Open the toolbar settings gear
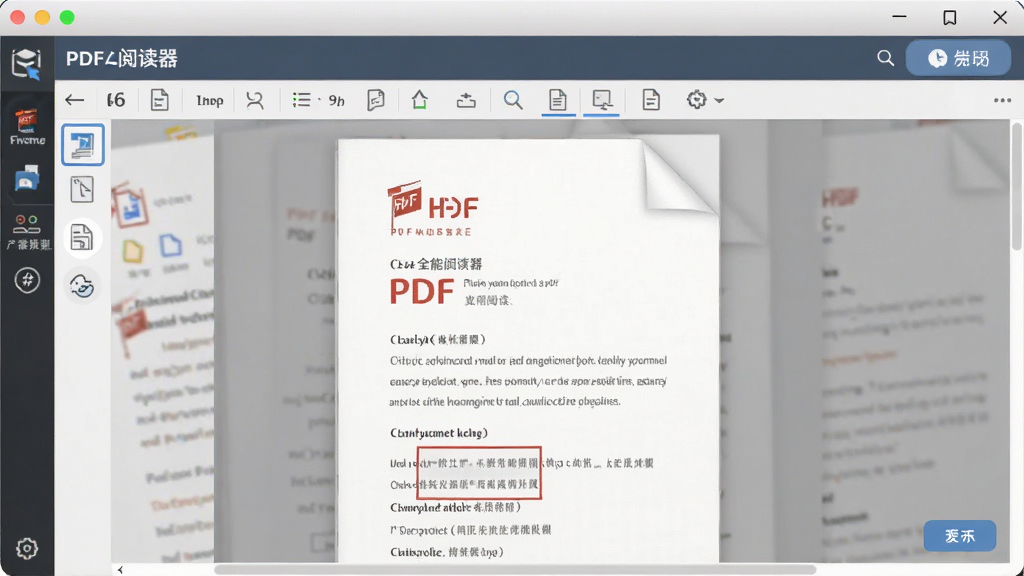The image size is (1024, 576). (x=697, y=100)
